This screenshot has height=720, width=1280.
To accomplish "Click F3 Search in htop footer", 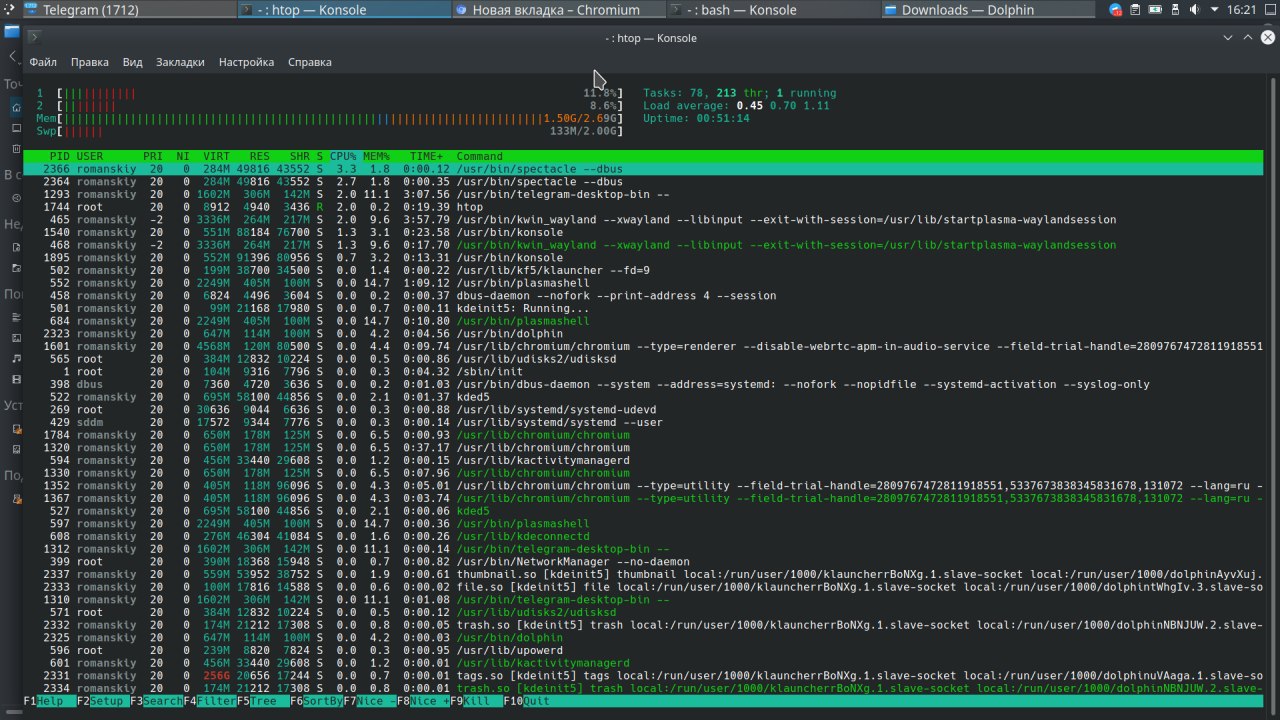I will 157,701.
